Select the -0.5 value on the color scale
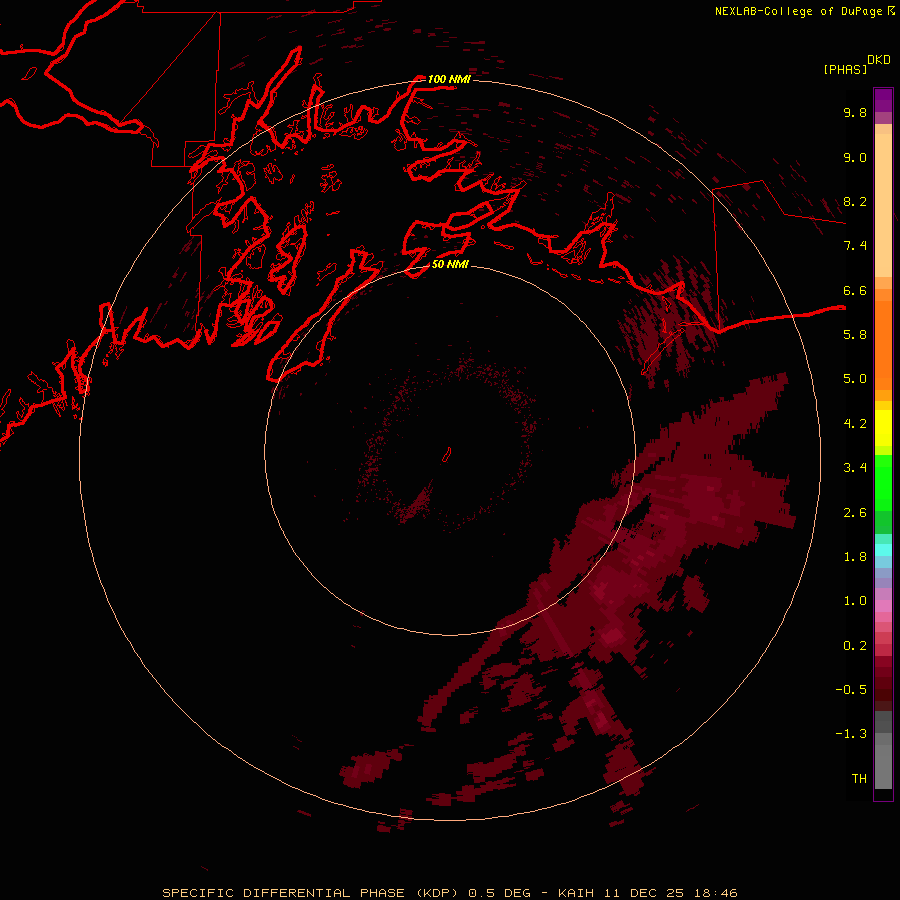 (x=851, y=690)
